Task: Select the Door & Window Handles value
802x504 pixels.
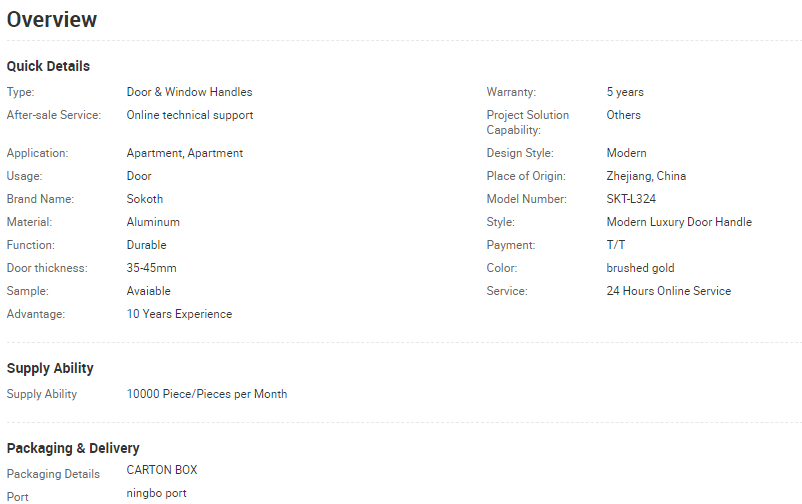Action: (x=189, y=92)
